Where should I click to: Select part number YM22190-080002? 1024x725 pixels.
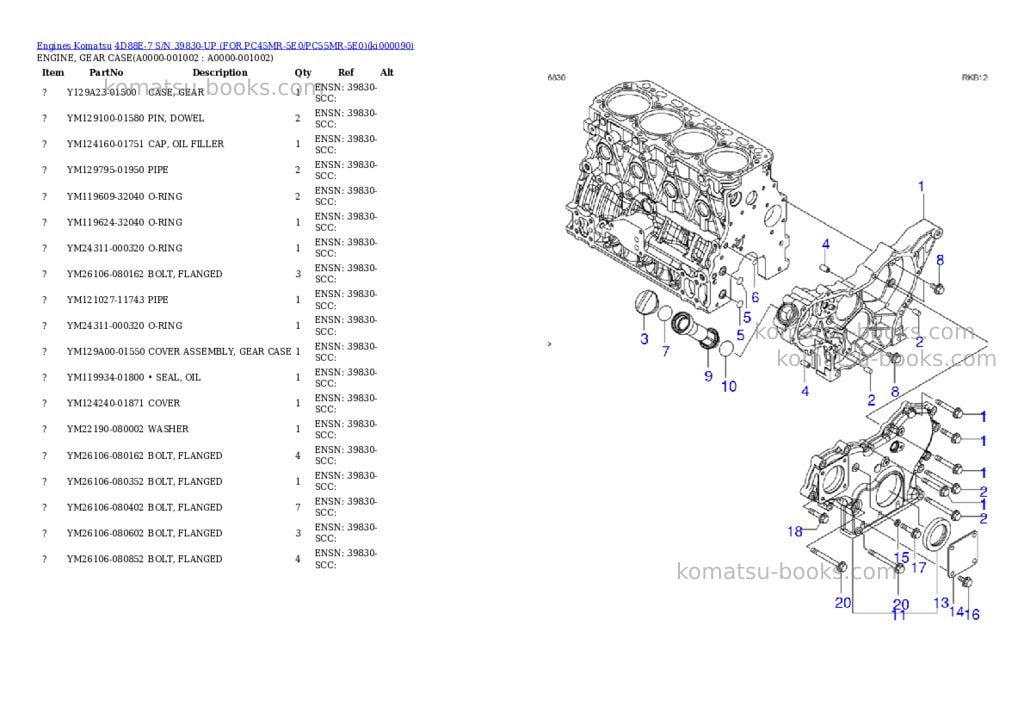pos(105,429)
